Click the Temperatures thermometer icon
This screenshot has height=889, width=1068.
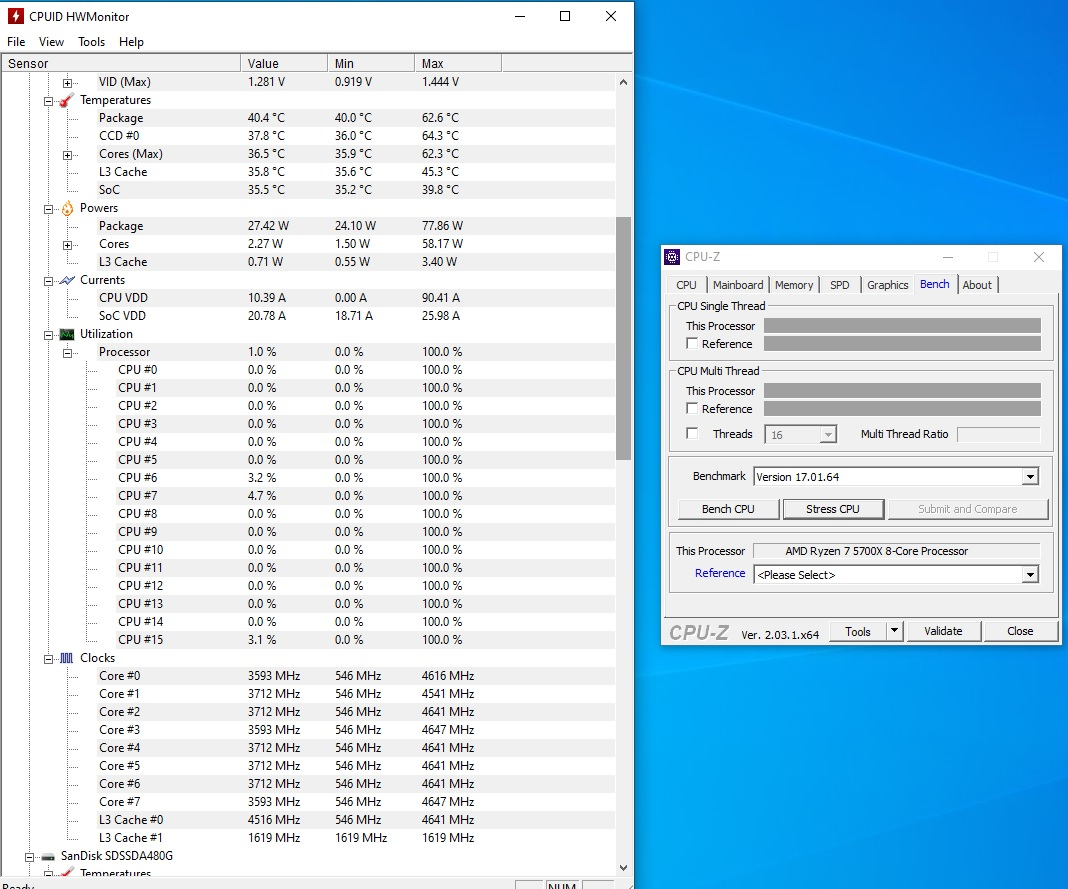[67, 100]
